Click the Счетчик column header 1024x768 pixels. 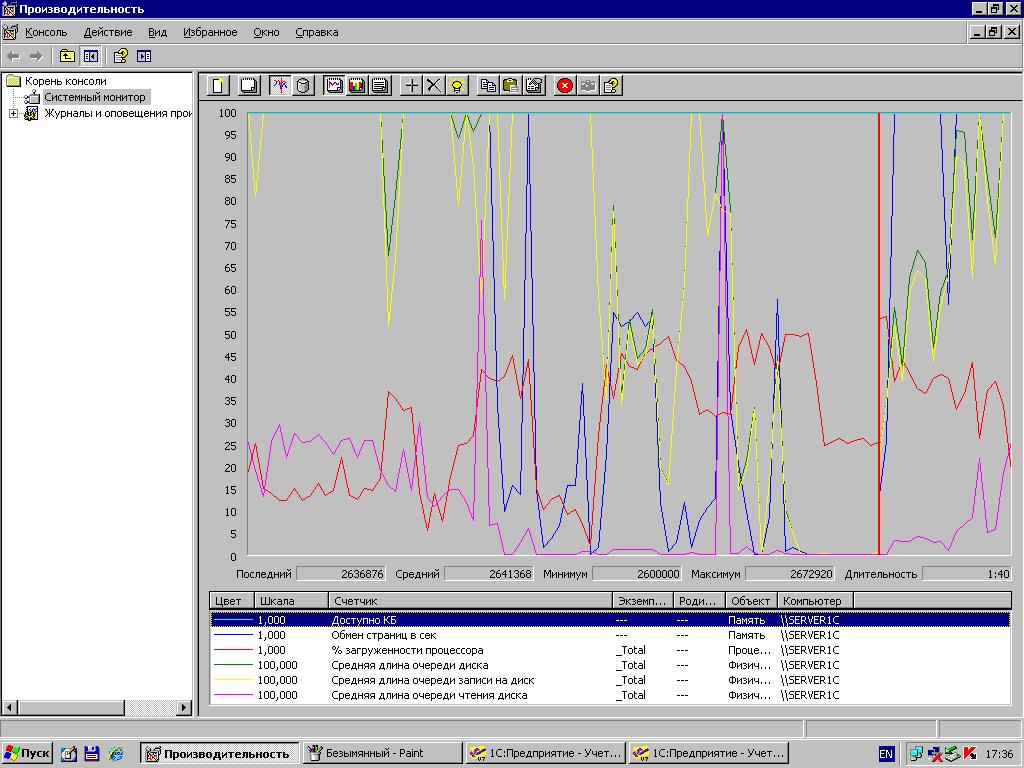[469, 601]
